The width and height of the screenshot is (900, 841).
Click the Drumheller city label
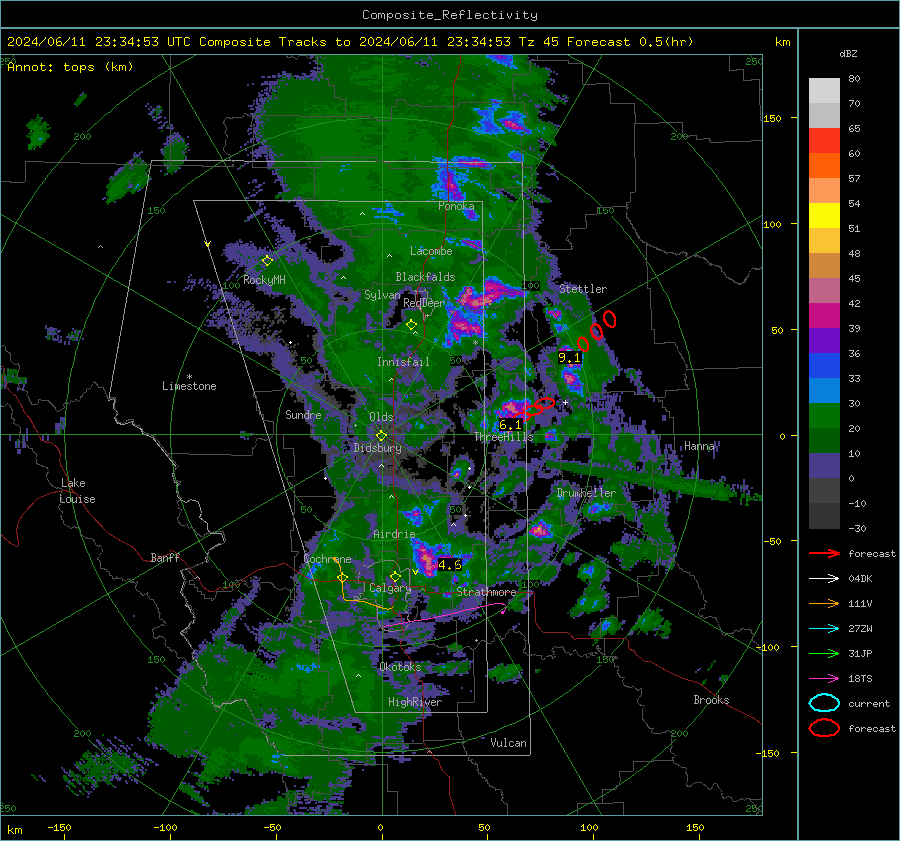[586, 493]
